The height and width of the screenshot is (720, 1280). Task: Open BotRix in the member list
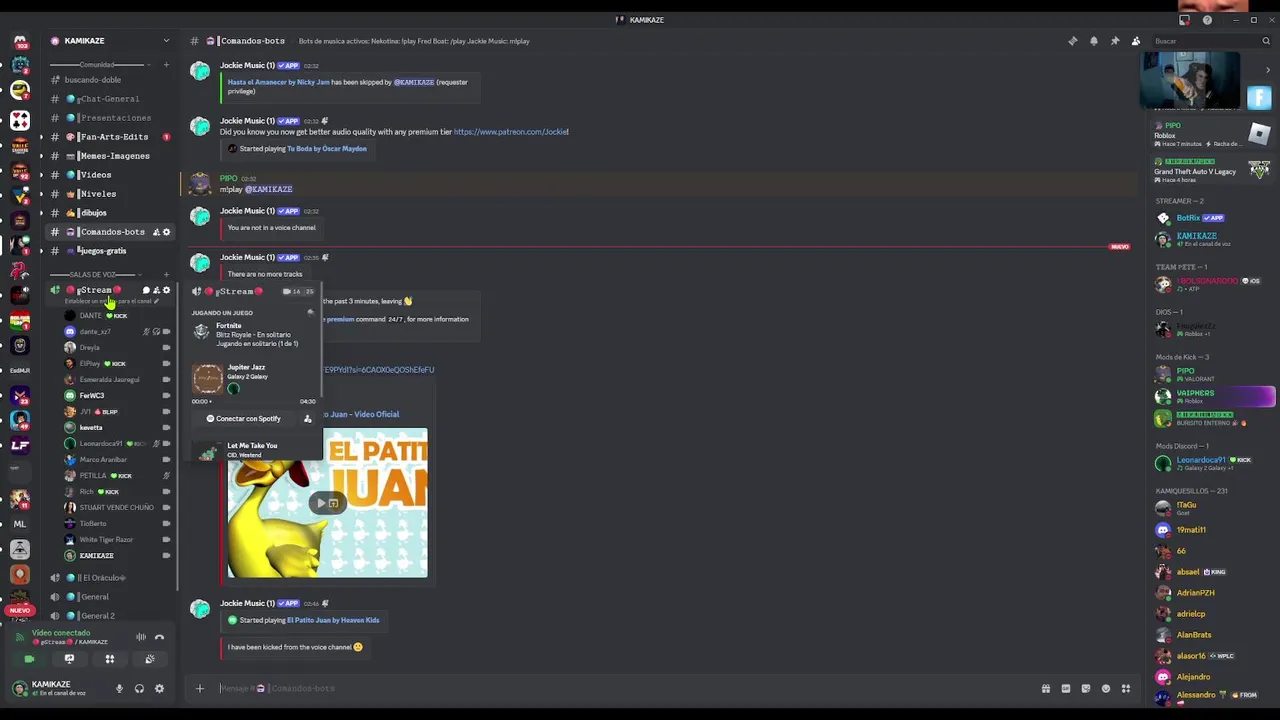[x=1214, y=218]
